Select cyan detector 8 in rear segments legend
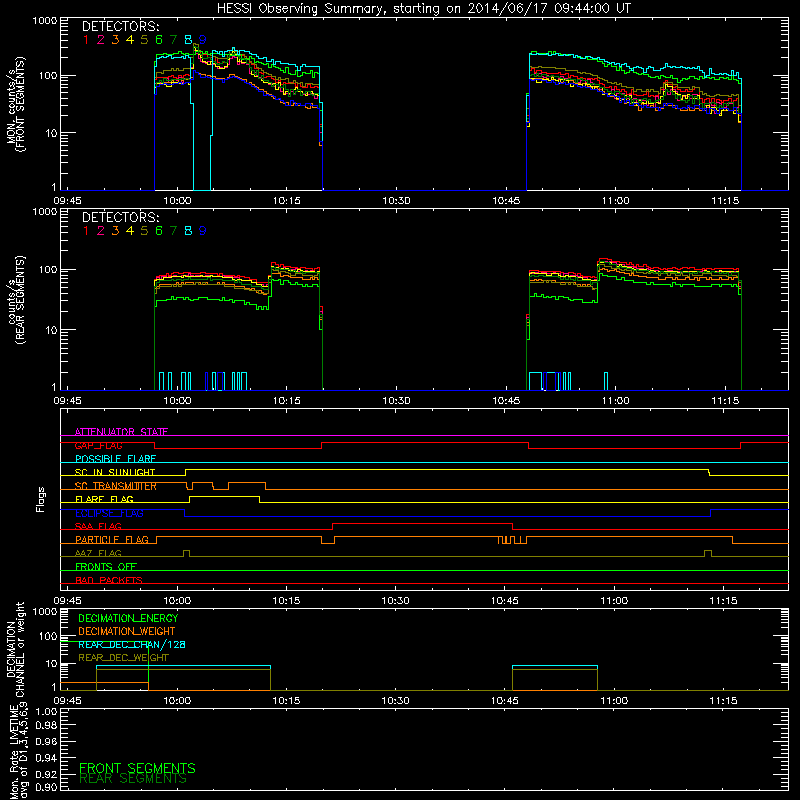 pyautogui.click(x=188, y=231)
